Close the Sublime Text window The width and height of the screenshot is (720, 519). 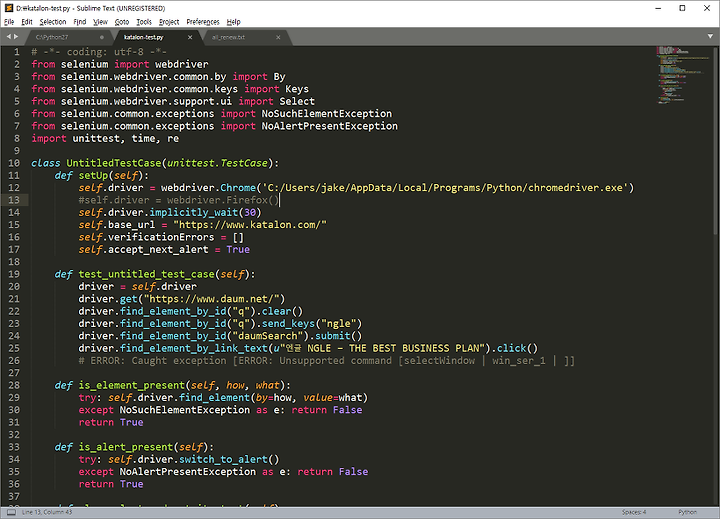click(x=707, y=8)
